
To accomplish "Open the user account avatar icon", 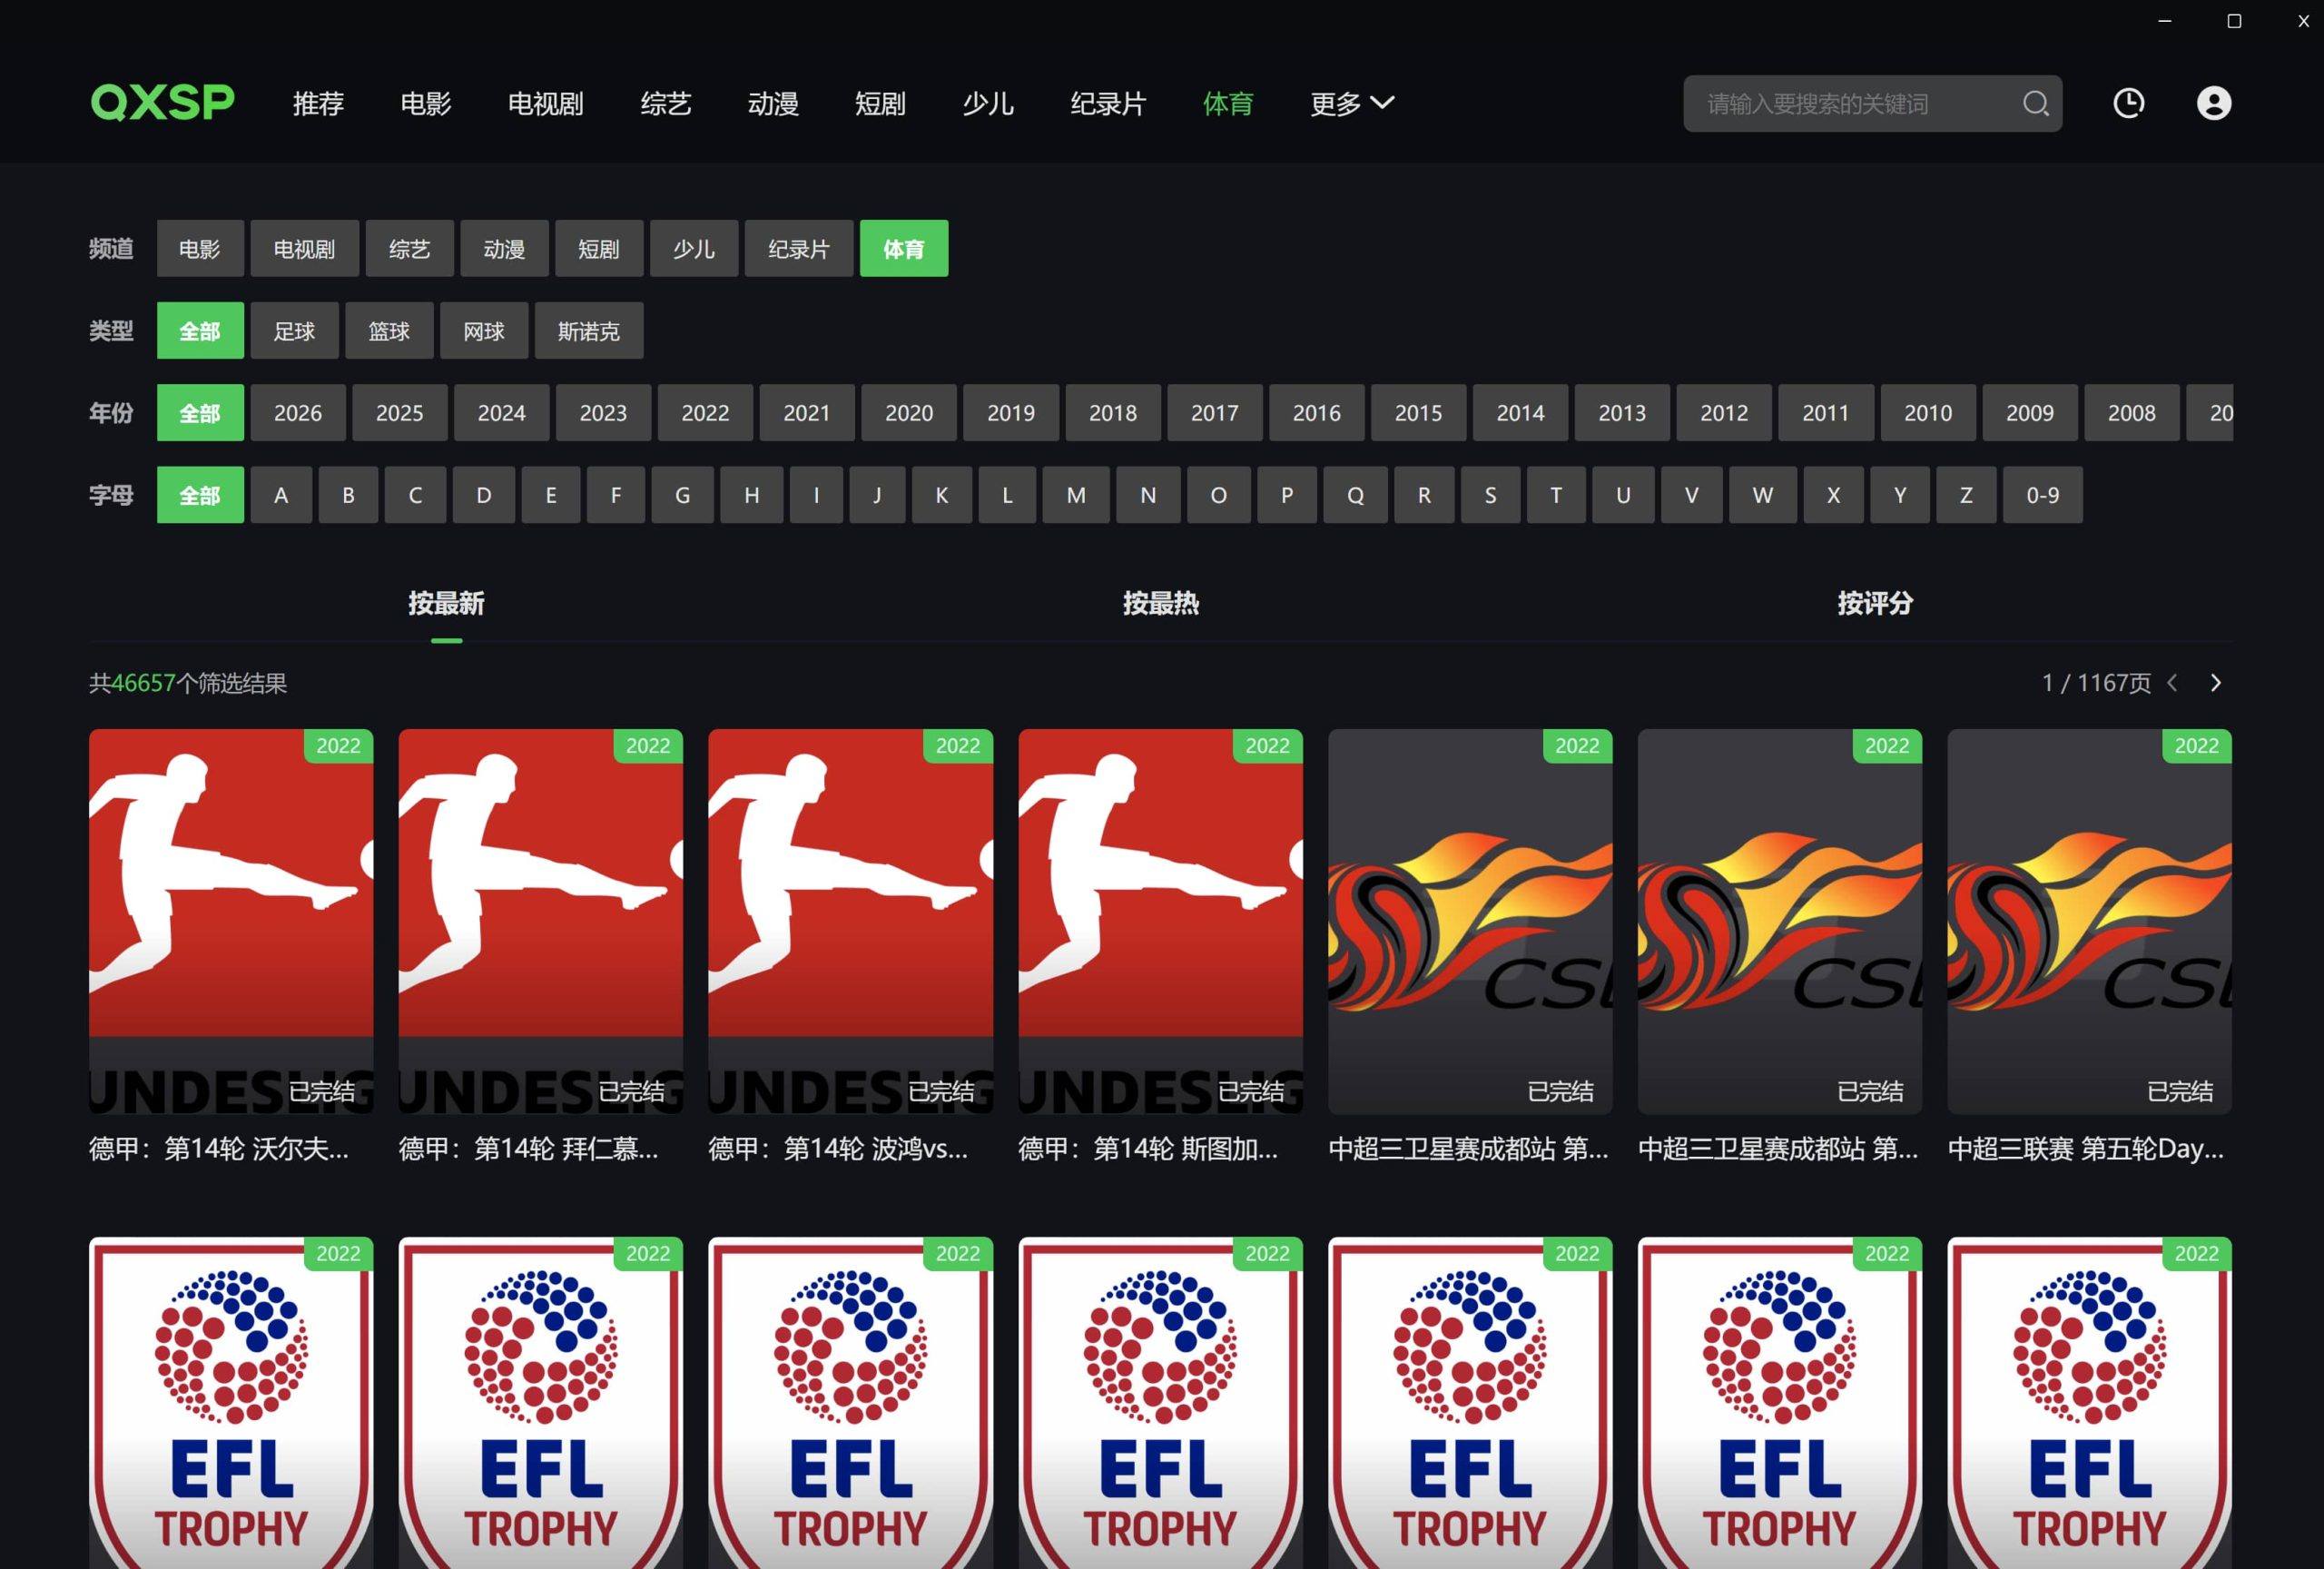I will [x=2214, y=103].
